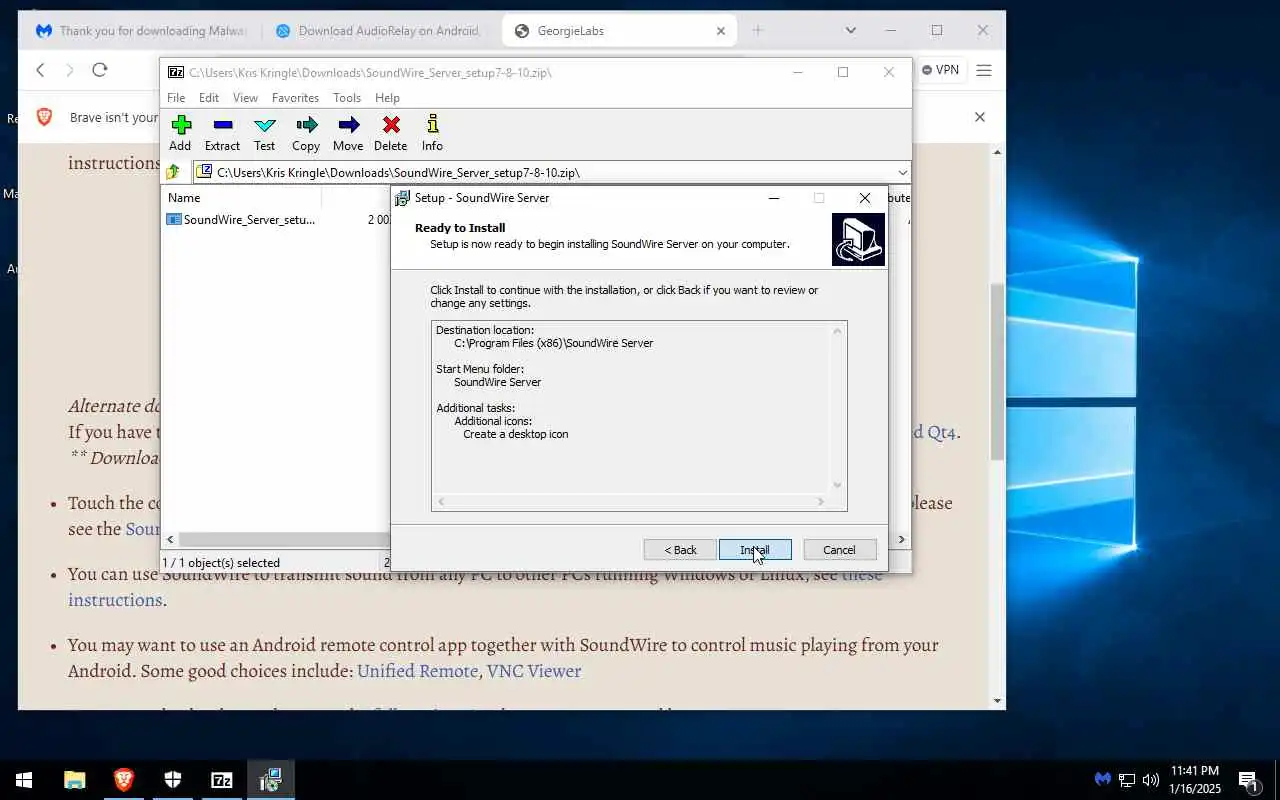
Task: Cancel the SoundWire Server setup
Action: pyautogui.click(x=839, y=550)
